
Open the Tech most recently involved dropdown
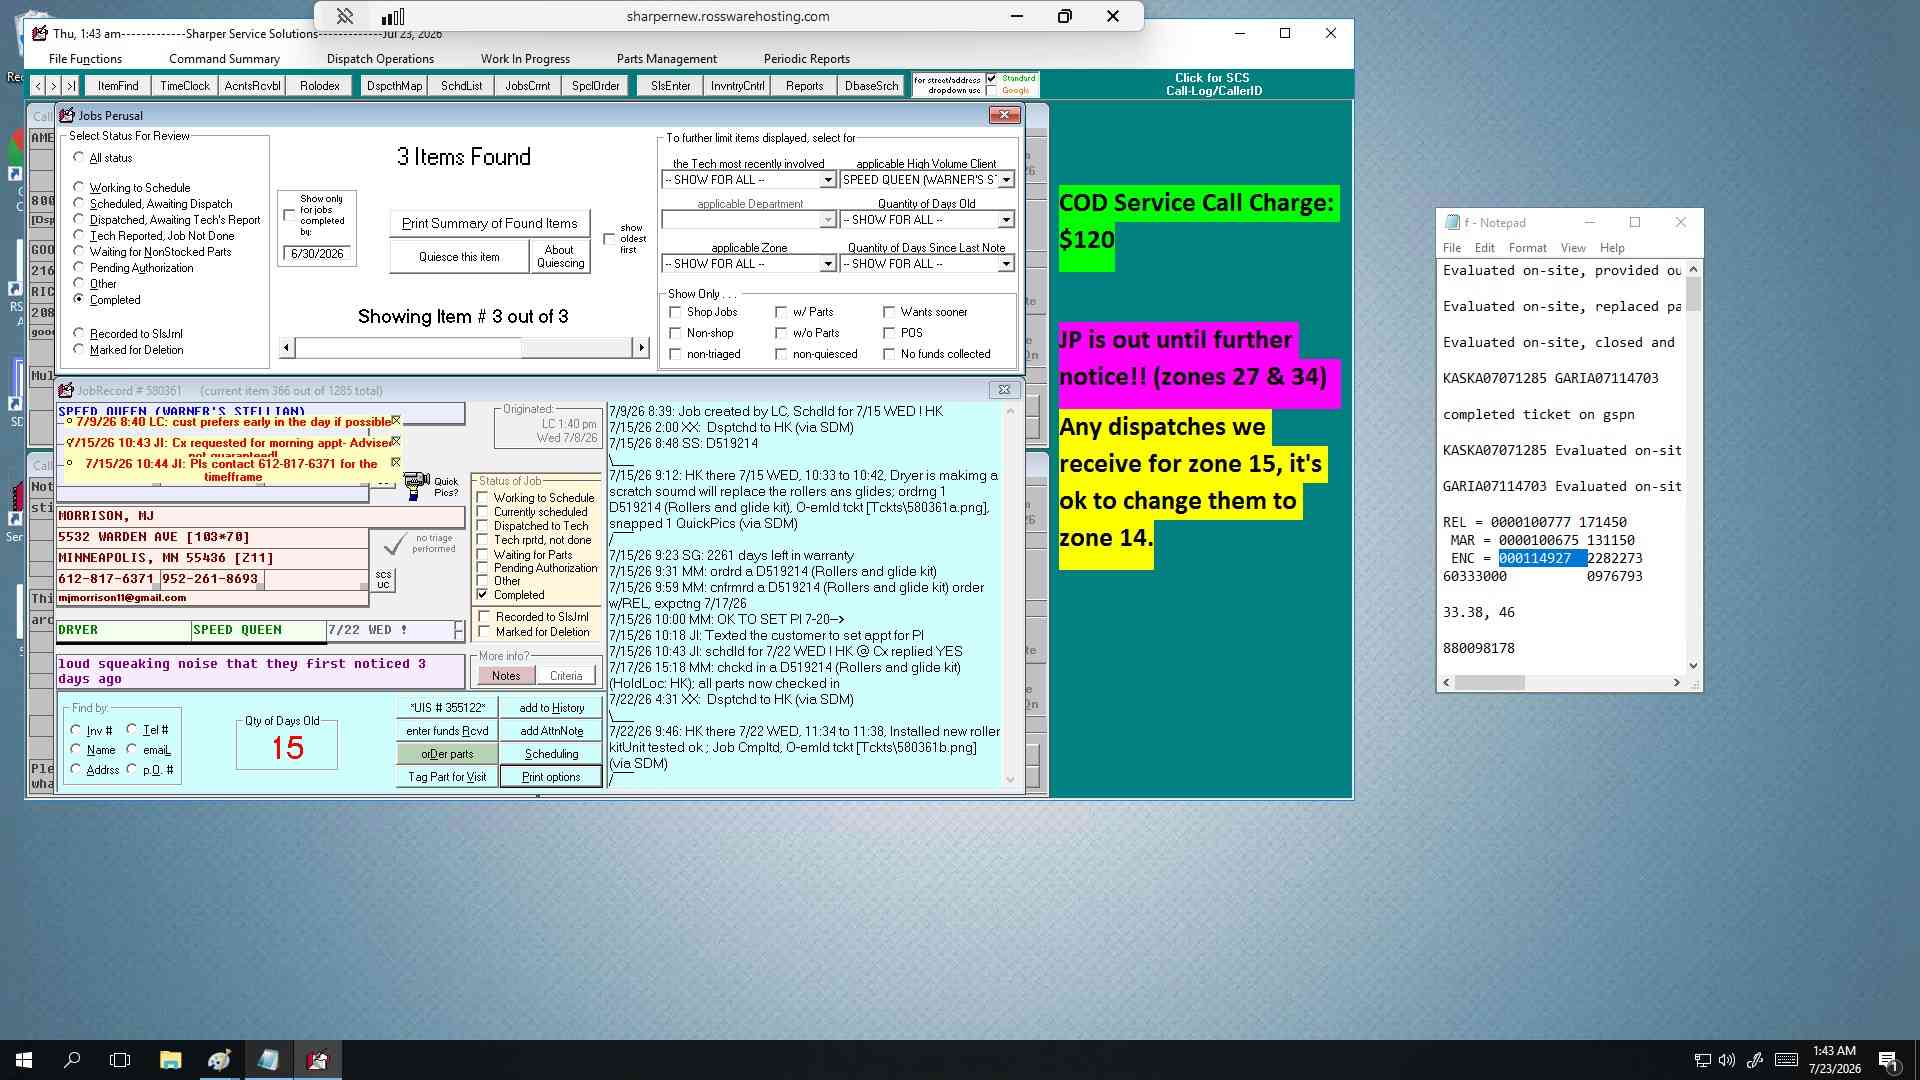(828, 180)
